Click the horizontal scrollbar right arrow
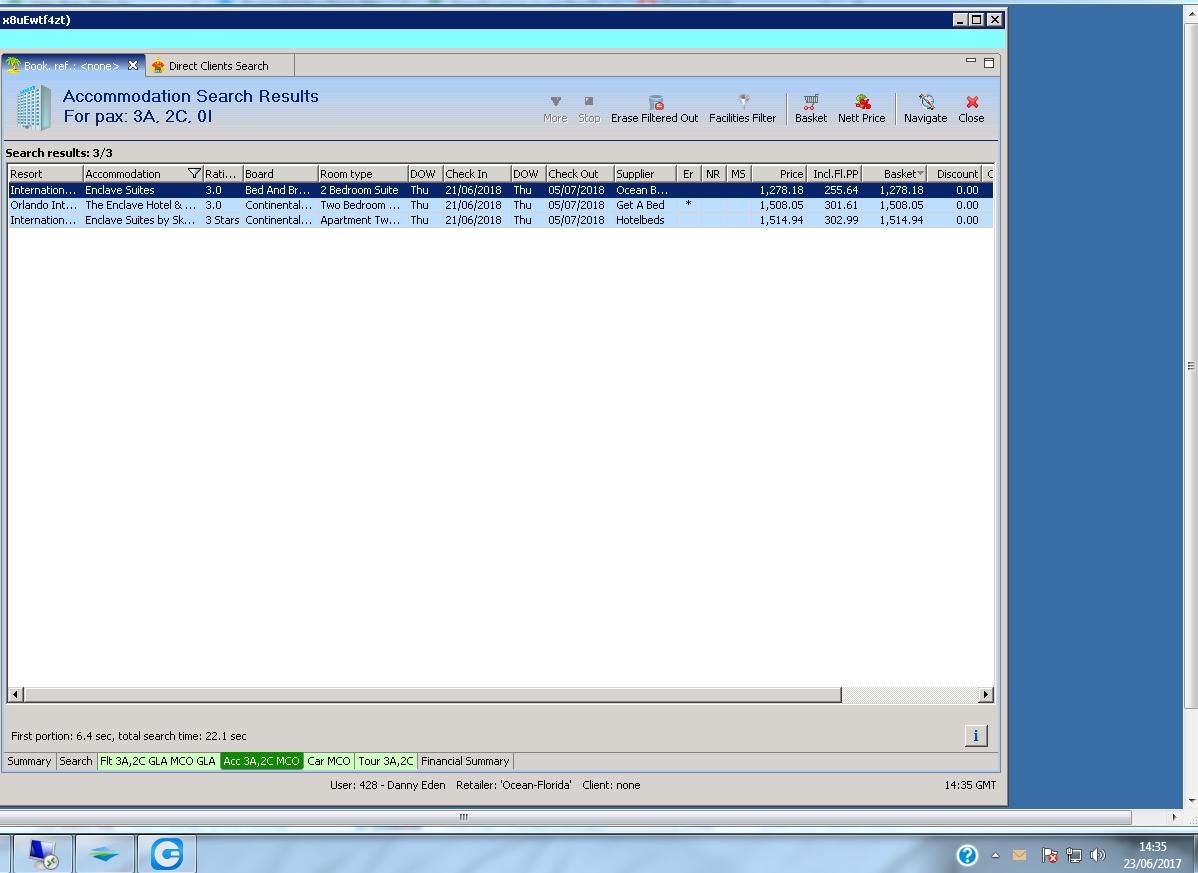Screen dimensions: 1198x873 pyautogui.click(x=986, y=694)
